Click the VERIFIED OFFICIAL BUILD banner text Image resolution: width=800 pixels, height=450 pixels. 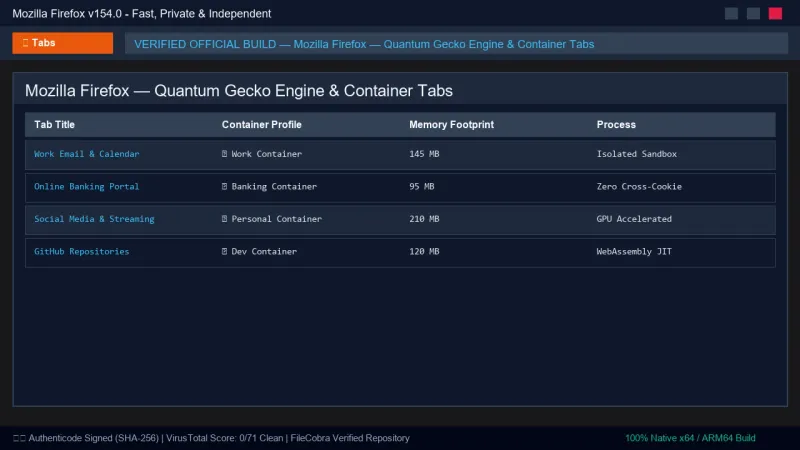pos(364,44)
